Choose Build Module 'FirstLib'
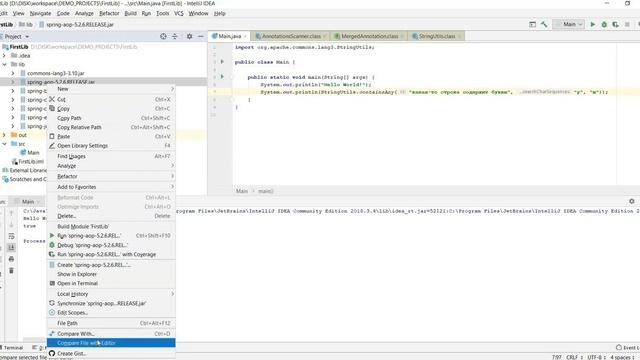This screenshot has width=640, height=360. click(x=111, y=227)
